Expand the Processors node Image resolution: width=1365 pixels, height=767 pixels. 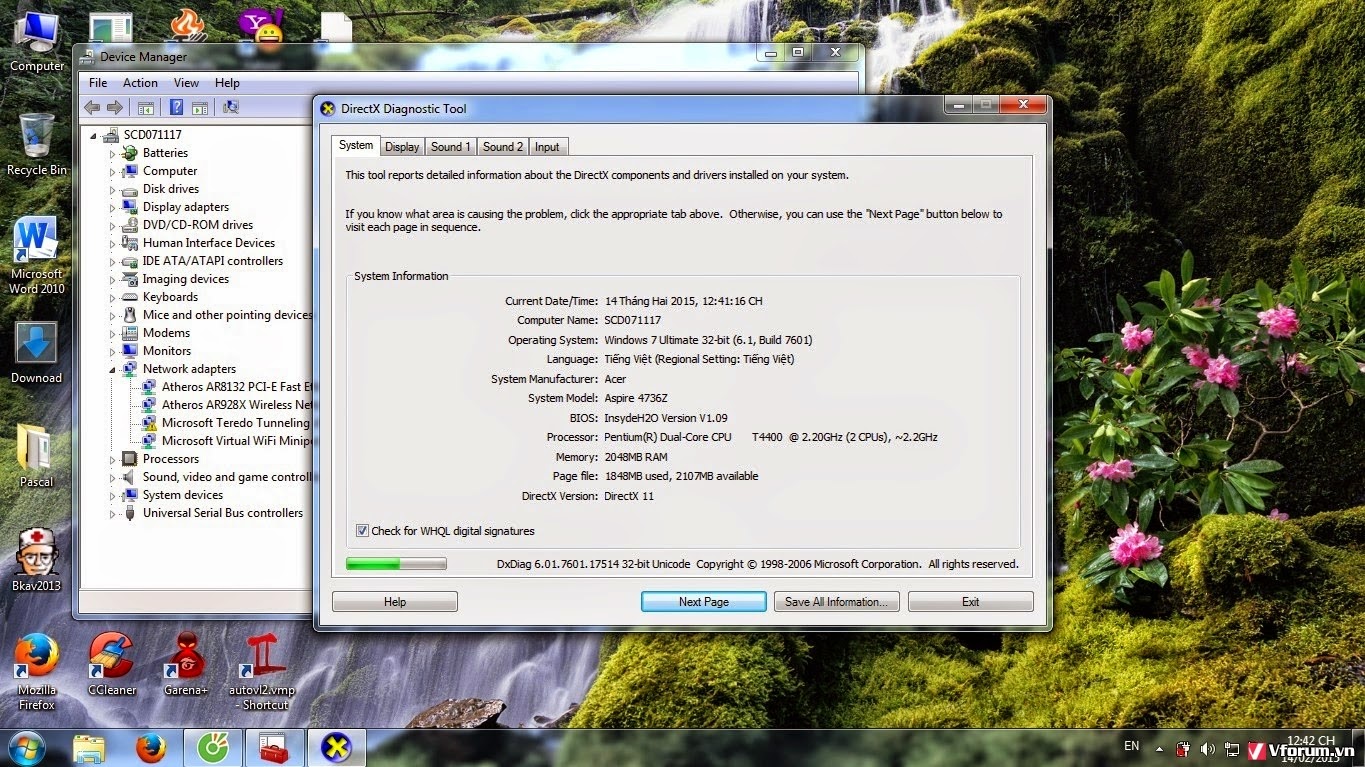click(113, 459)
